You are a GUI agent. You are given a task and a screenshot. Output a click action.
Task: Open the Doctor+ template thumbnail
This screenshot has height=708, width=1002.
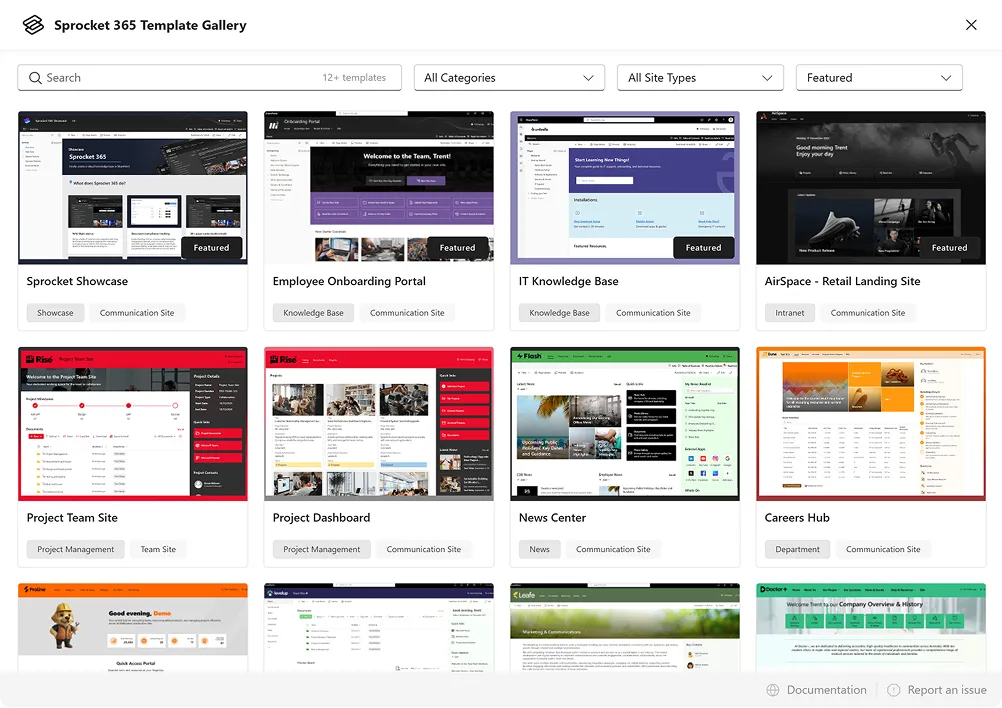[x=871, y=627]
